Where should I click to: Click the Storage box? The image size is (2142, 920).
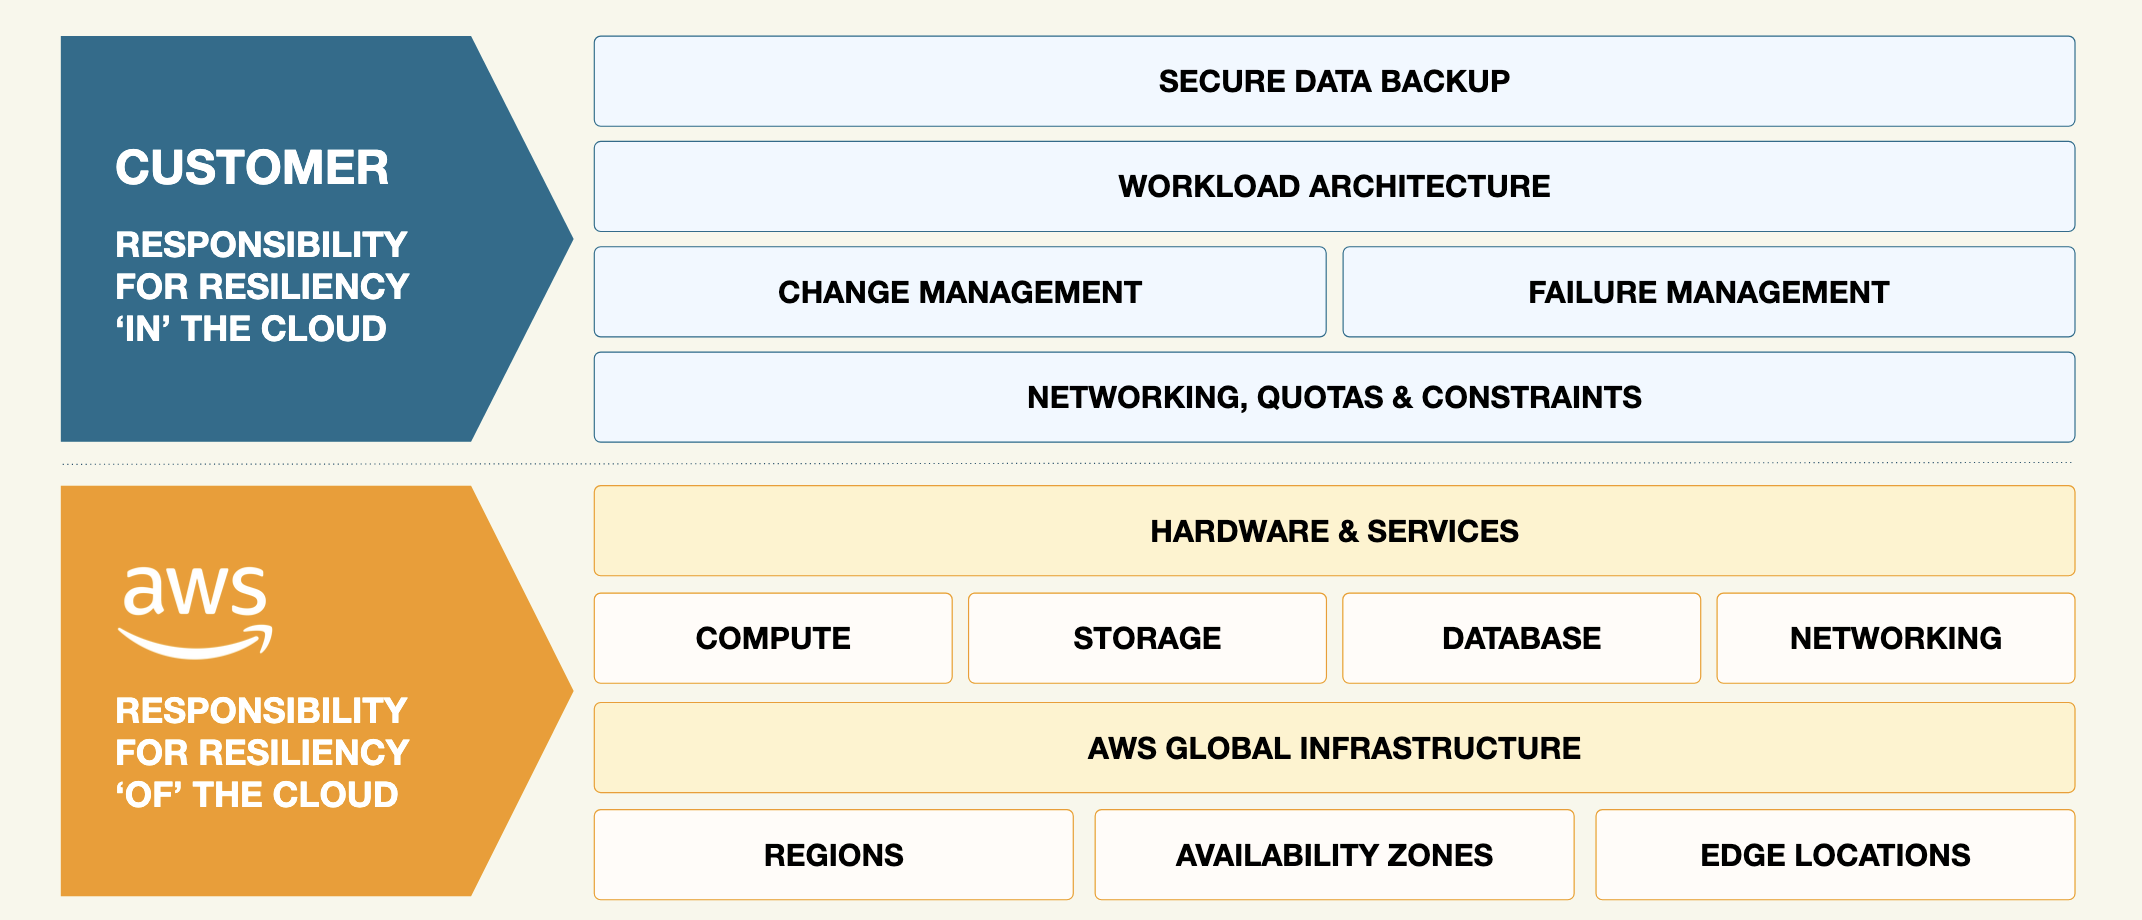coord(1147,638)
